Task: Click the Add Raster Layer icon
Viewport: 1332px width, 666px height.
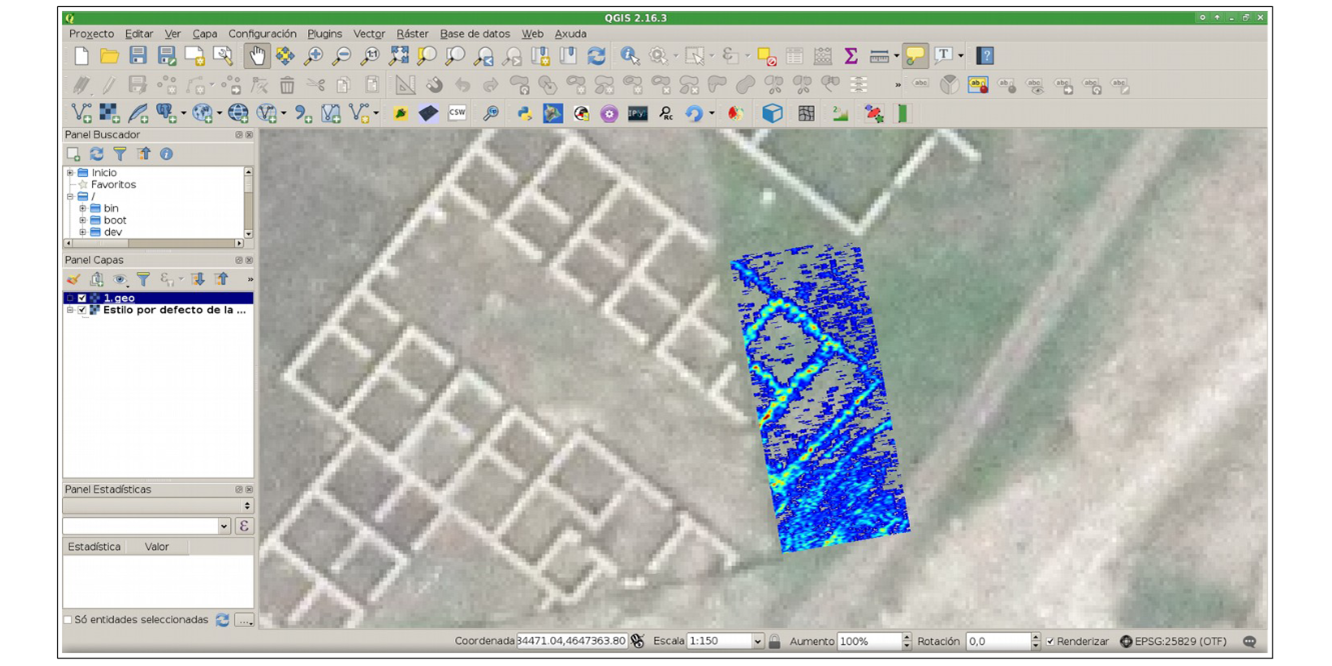Action: click(109, 114)
